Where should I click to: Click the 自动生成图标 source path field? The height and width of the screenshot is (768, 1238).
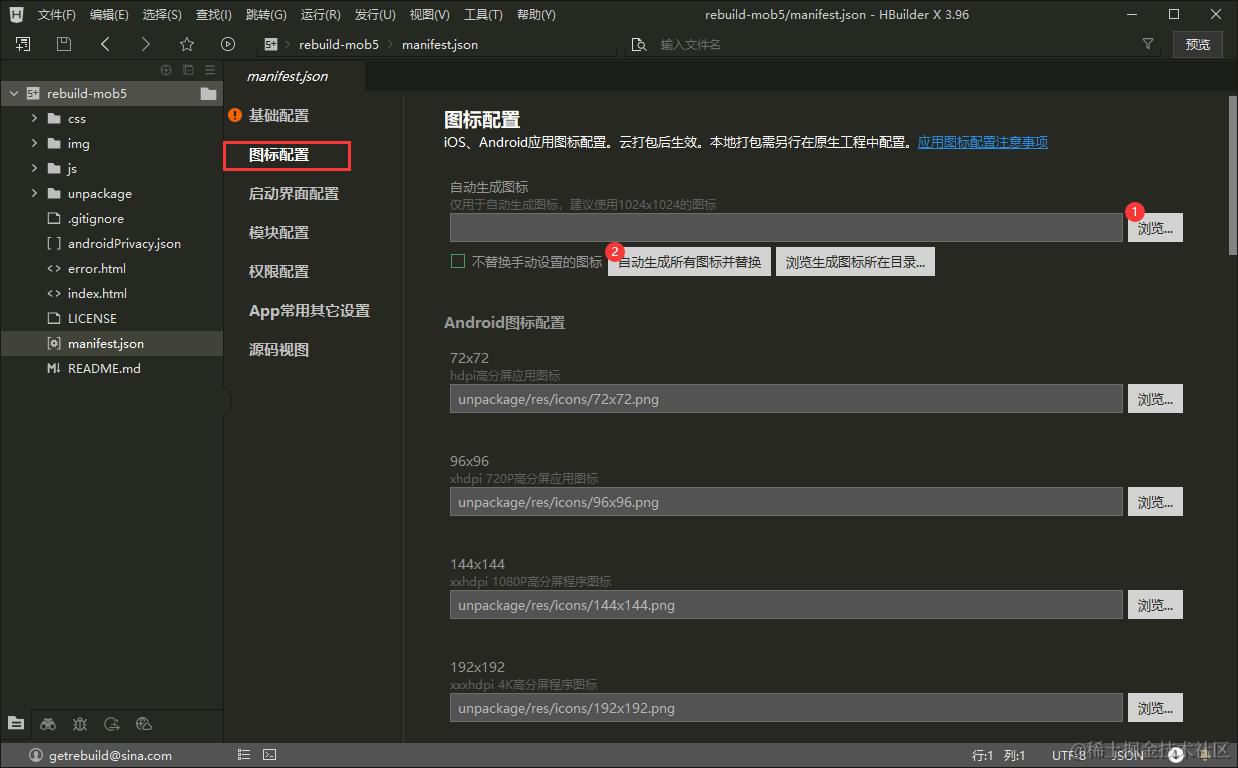[x=786, y=228]
